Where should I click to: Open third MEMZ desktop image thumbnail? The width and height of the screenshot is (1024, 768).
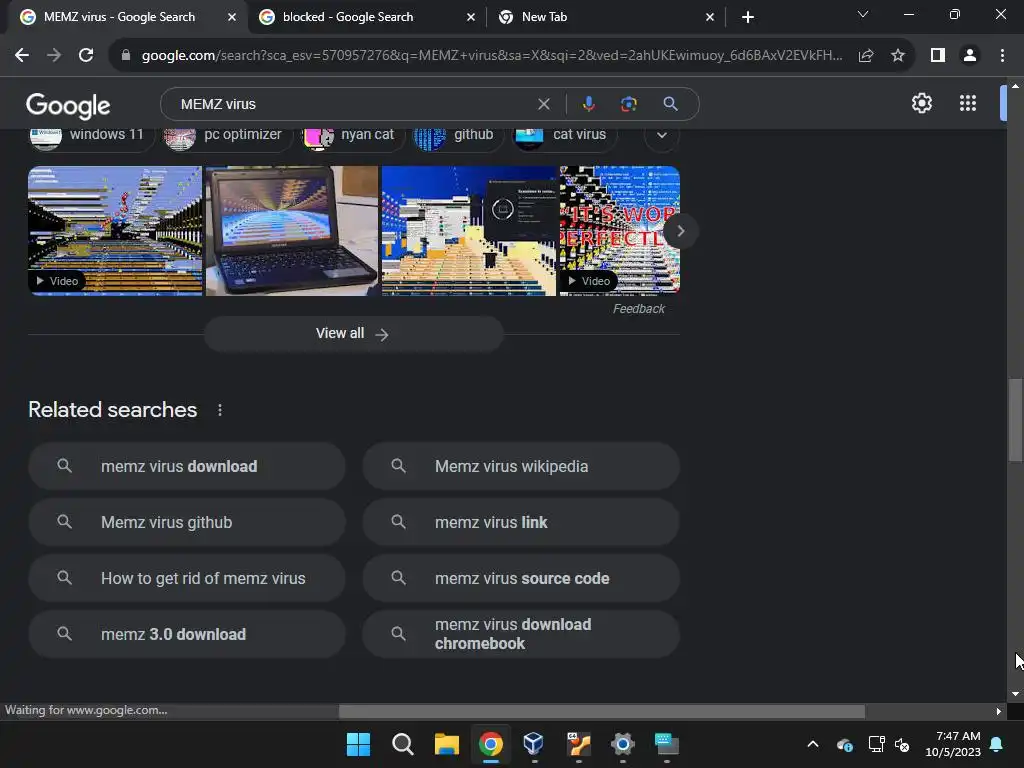469,231
